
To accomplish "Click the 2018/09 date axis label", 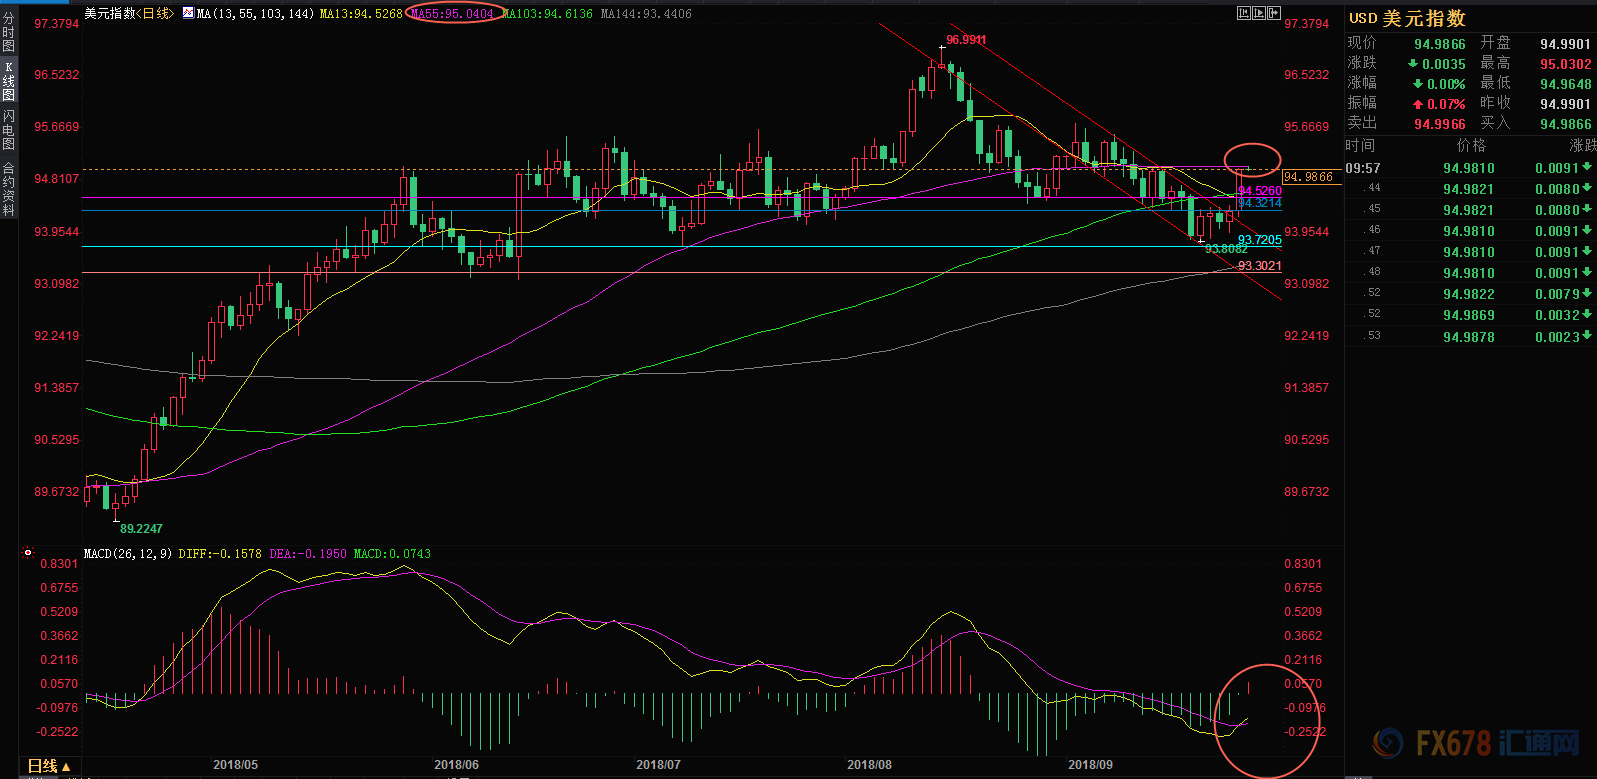I will pos(1090,765).
